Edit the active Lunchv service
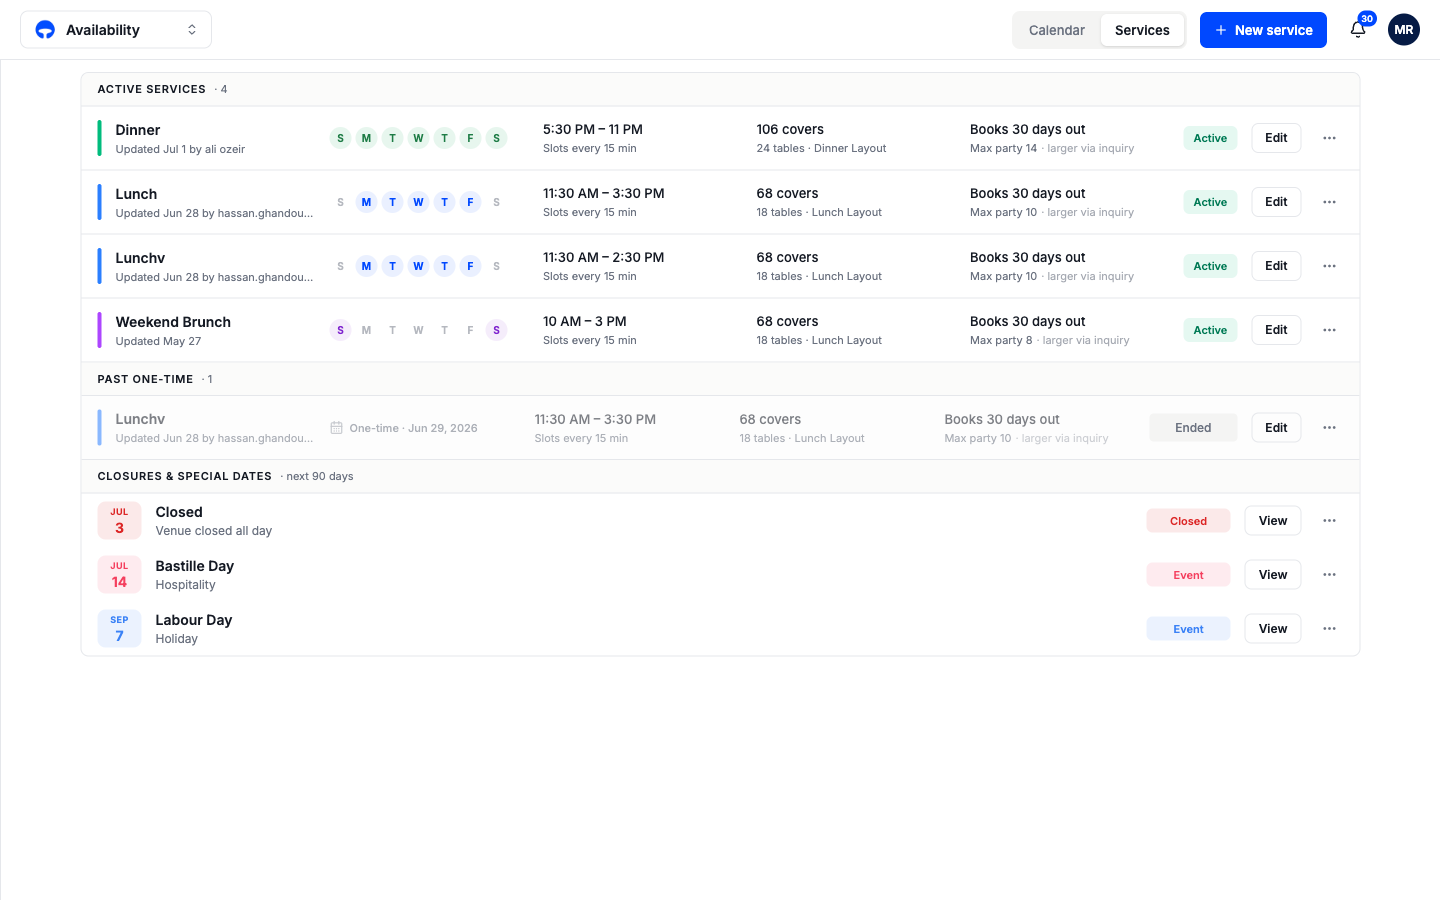Viewport: 1440px width, 900px height. click(x=1276, y=266)
